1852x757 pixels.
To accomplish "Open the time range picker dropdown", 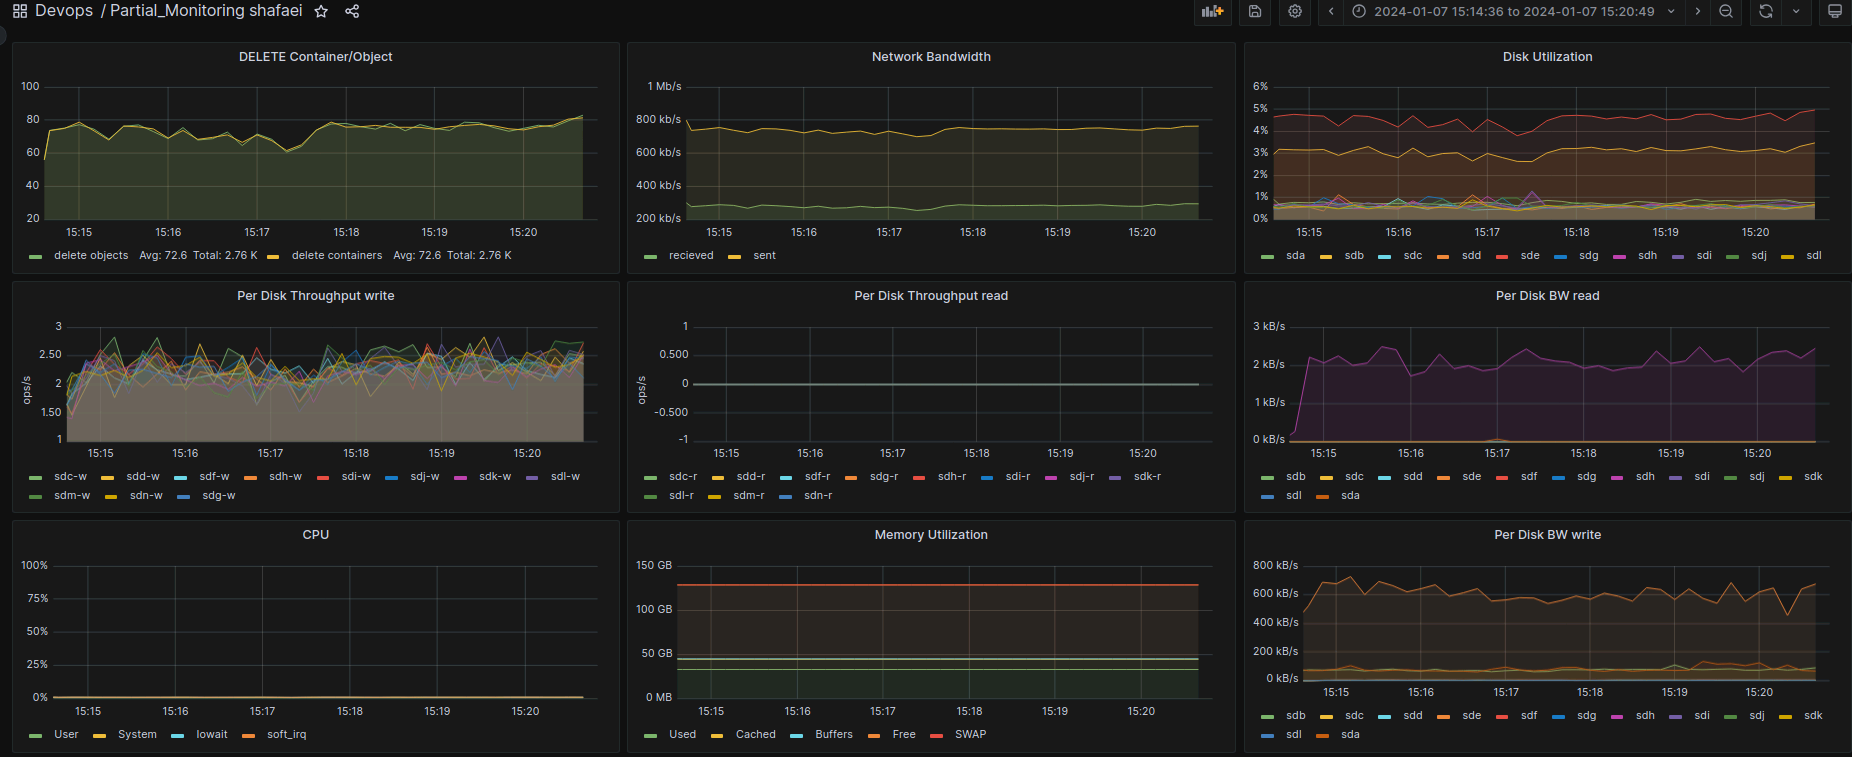I will click(1513, 11).
